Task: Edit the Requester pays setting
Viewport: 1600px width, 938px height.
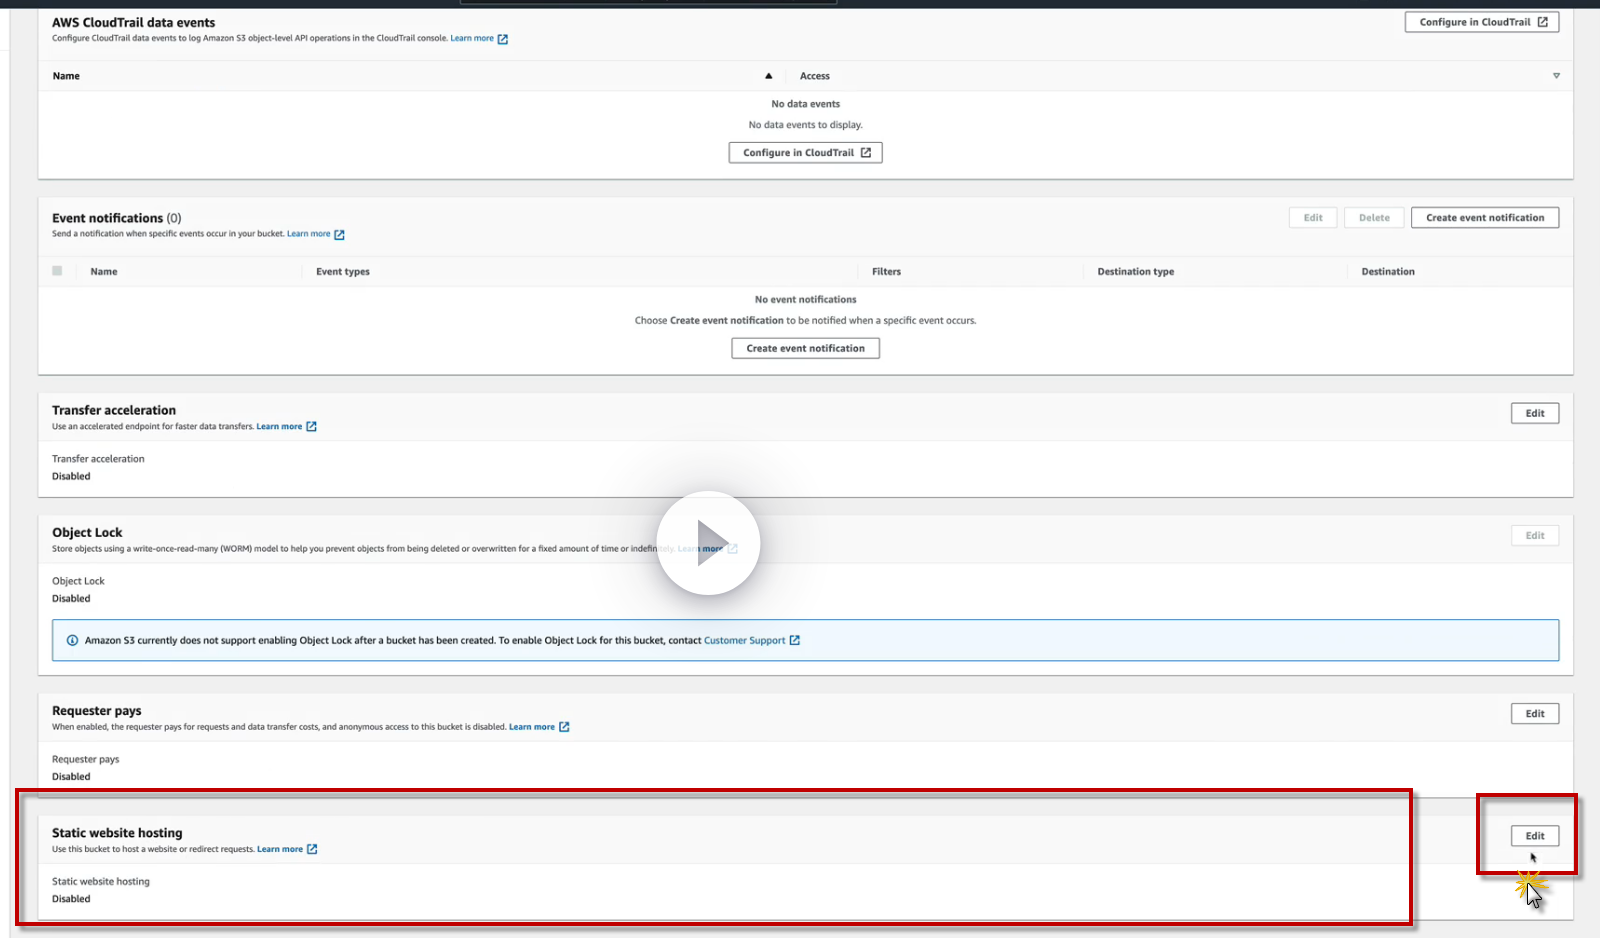Action: click(1535, 714)
